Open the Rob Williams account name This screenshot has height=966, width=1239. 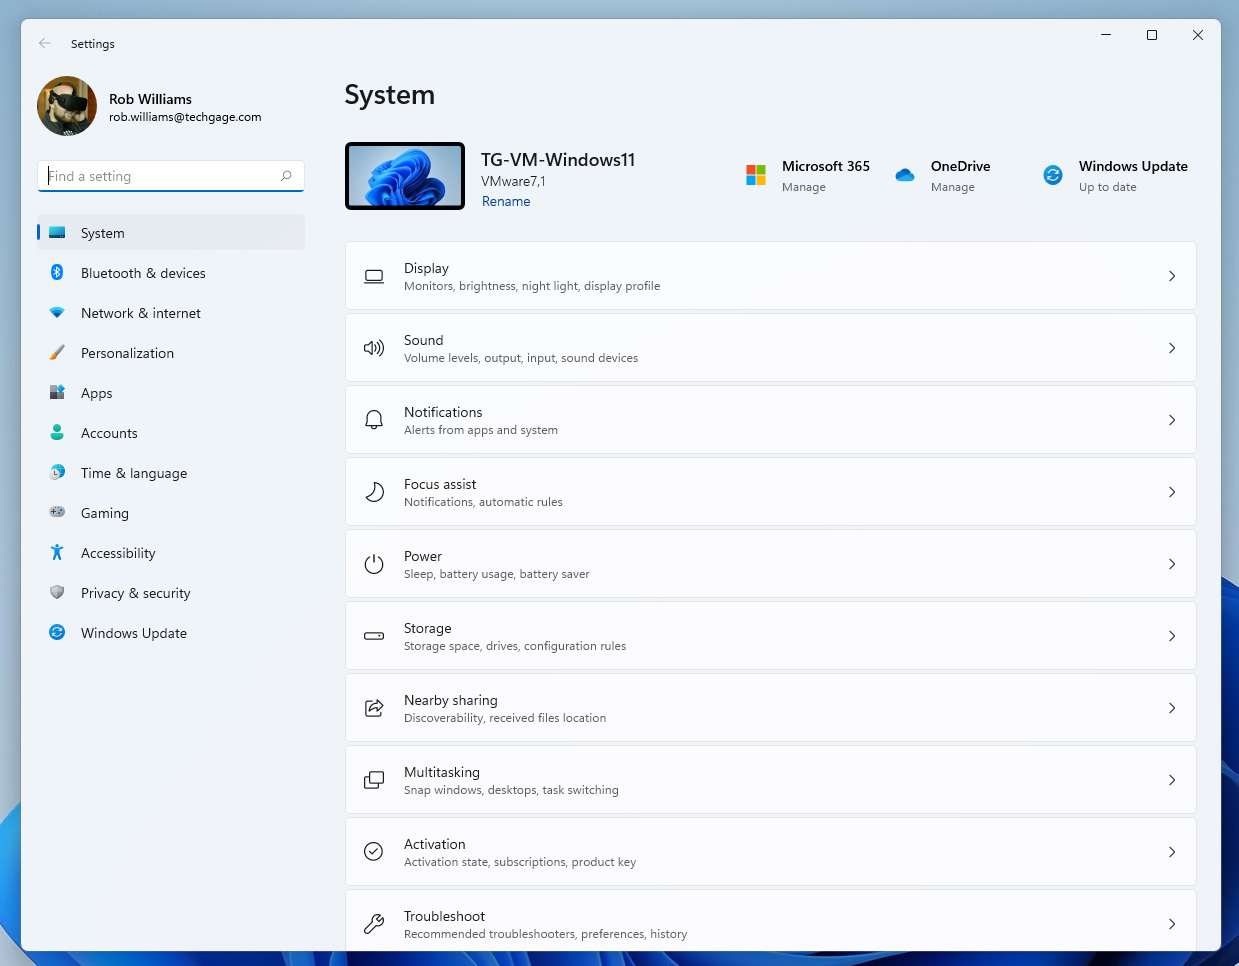tap(150, 99)
